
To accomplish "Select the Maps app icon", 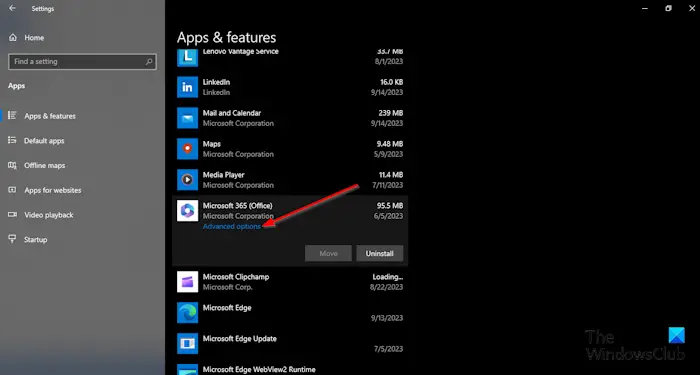I will point(188,149).
